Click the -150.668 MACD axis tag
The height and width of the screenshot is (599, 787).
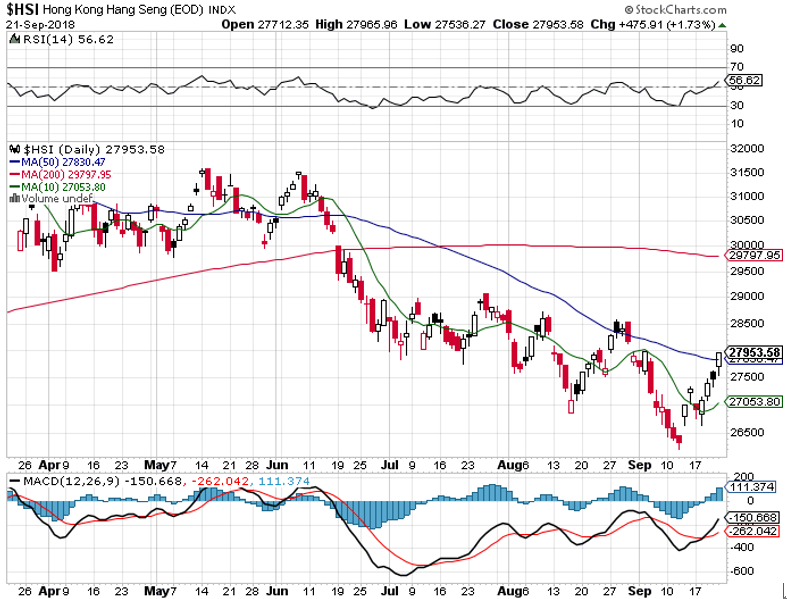click(753, 518)
